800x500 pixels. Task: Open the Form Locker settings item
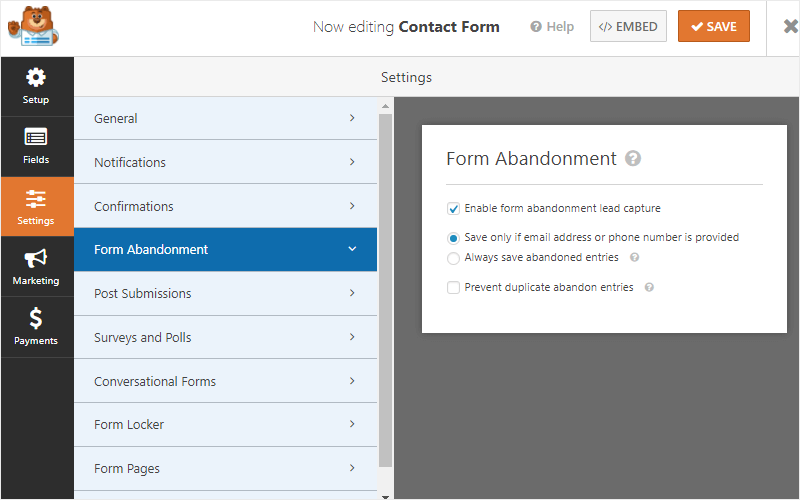[226, 424]
